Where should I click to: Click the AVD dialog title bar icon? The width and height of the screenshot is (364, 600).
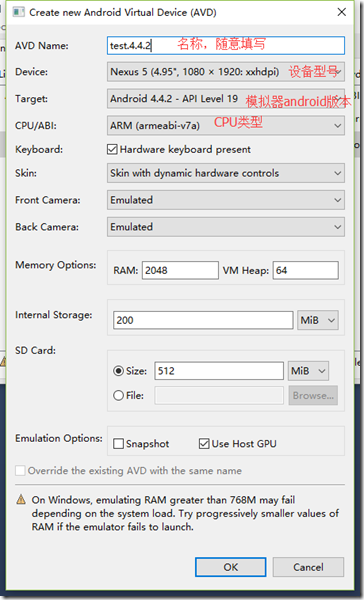tap(18, 12)
